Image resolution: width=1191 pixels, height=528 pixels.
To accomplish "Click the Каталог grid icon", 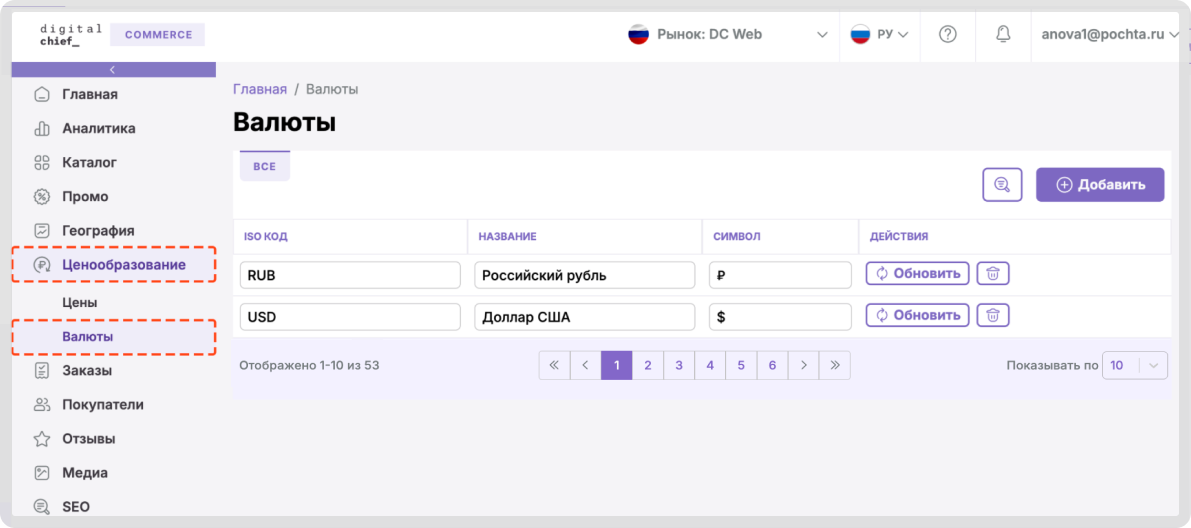I will (x=43, y=163).
